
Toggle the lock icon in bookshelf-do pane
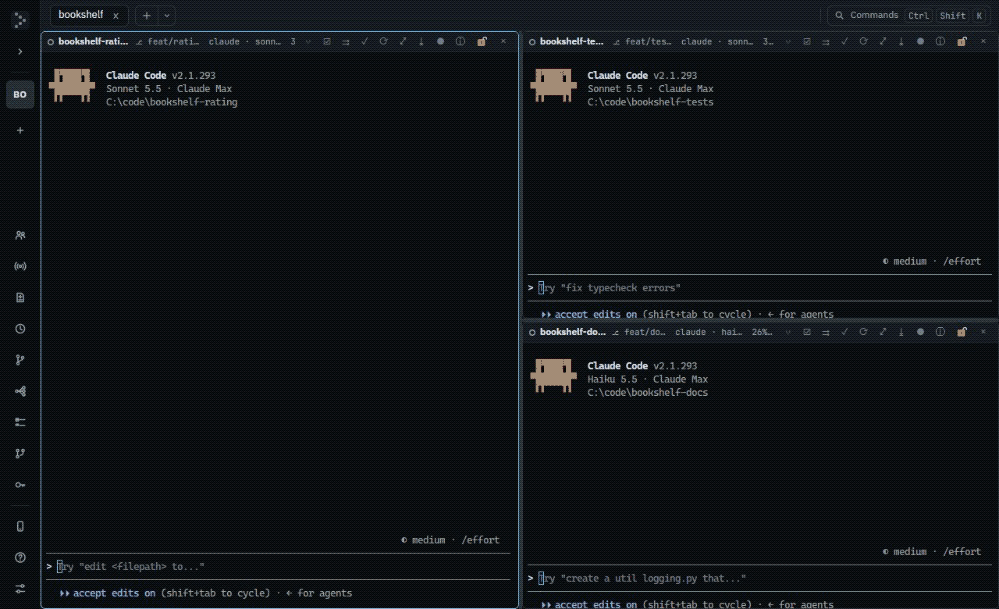coord(961,332)
